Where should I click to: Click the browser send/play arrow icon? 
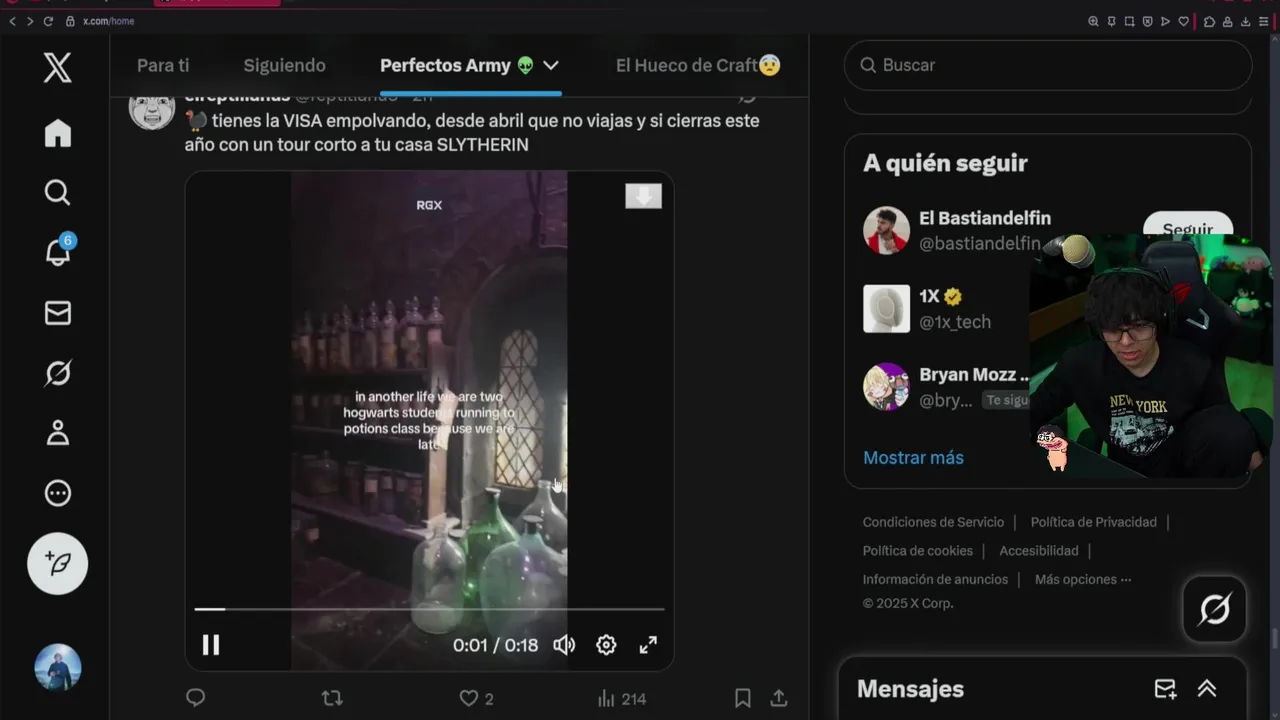pyautogui.click(x=1165, y=21)
